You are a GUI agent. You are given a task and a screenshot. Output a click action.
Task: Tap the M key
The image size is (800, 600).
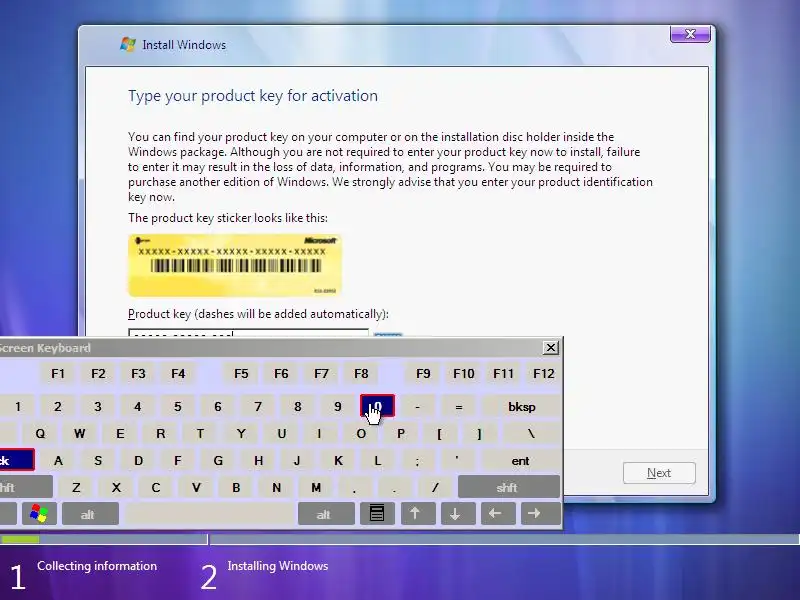pyautogui.click(x=316, y=487)
